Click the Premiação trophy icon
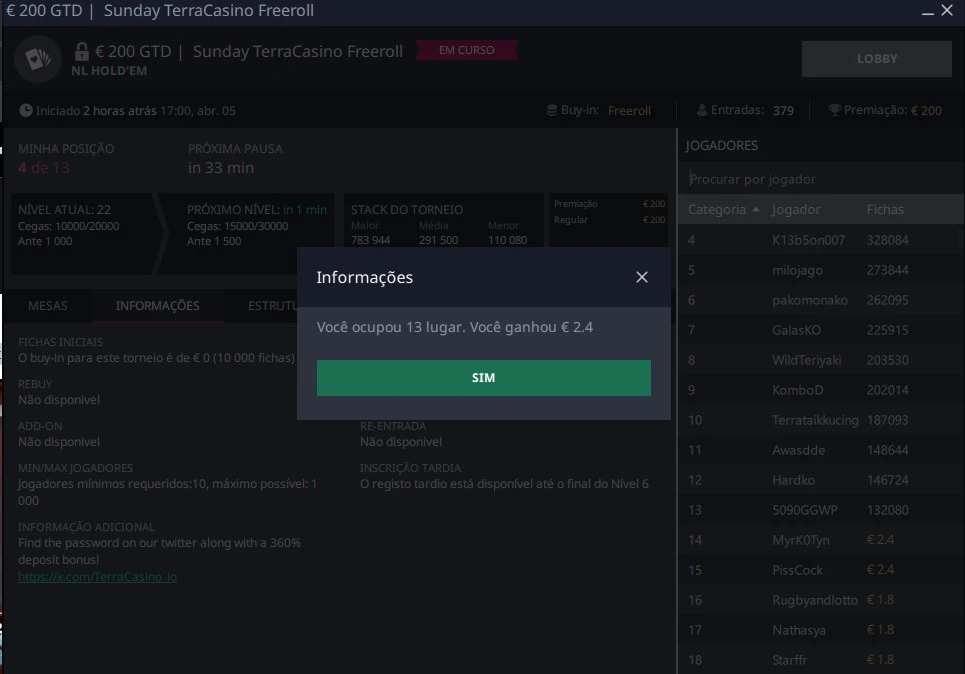 834,110
